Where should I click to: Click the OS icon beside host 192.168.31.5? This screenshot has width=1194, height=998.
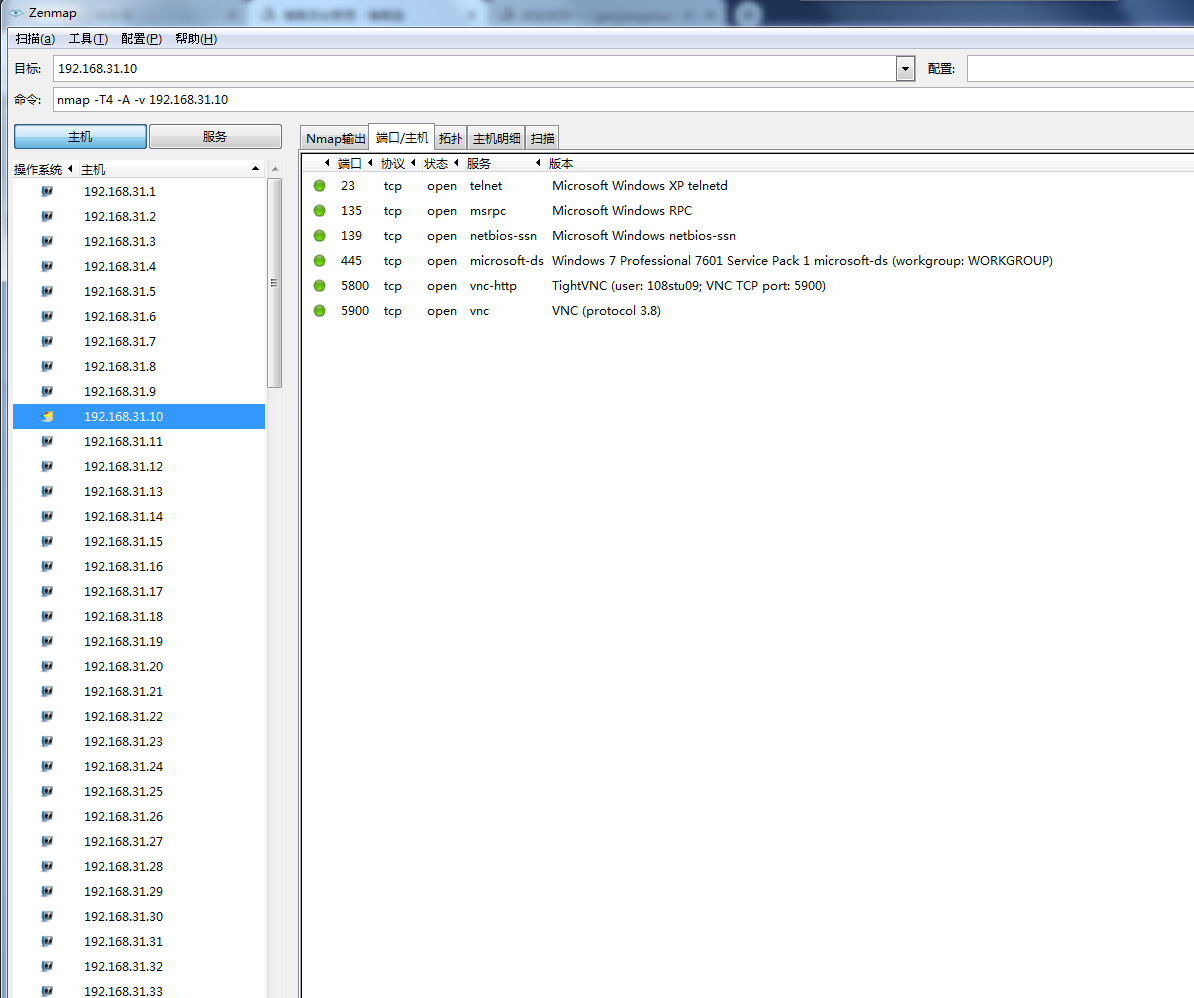click(x=47, y=291)
